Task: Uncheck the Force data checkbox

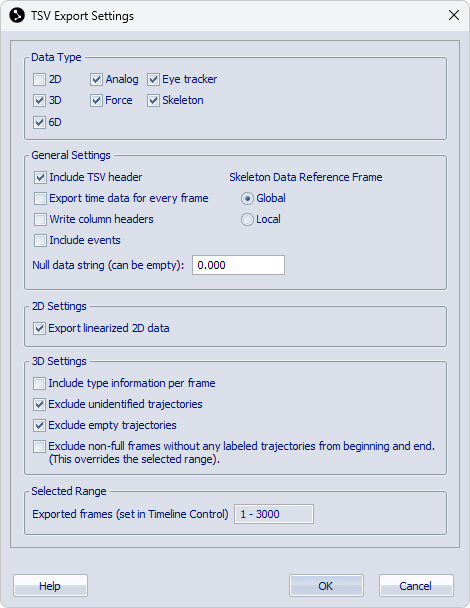Action: click(x=96, y=101)
